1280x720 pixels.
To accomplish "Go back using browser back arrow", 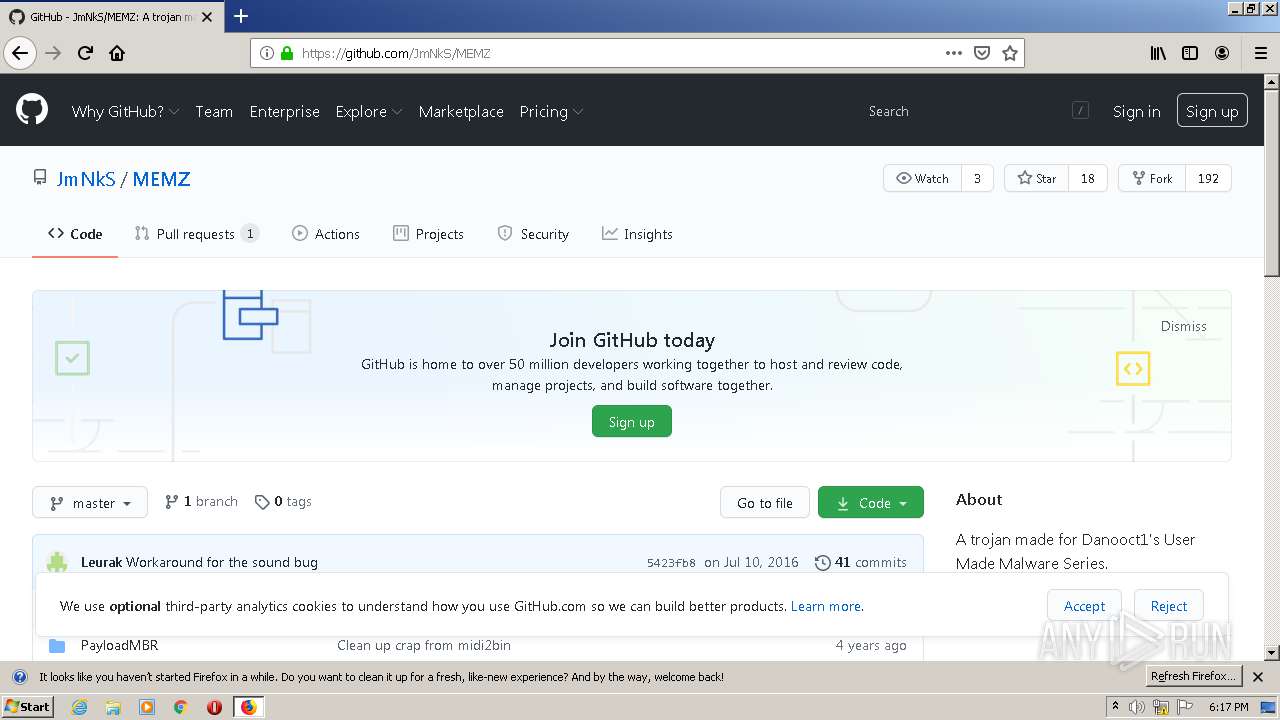I will (x=20, y=53).
